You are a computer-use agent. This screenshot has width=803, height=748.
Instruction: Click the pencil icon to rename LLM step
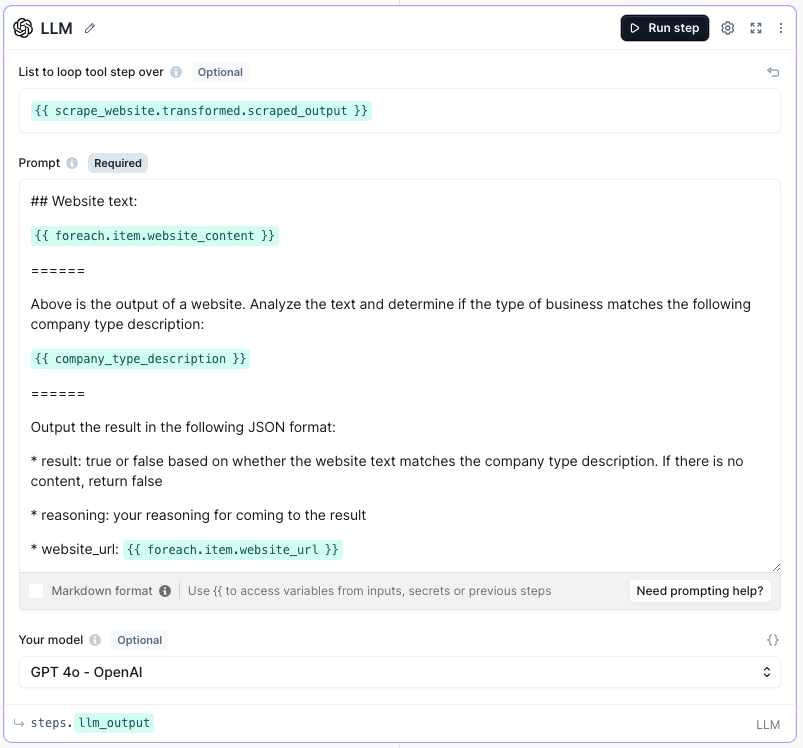coord(90,28)
